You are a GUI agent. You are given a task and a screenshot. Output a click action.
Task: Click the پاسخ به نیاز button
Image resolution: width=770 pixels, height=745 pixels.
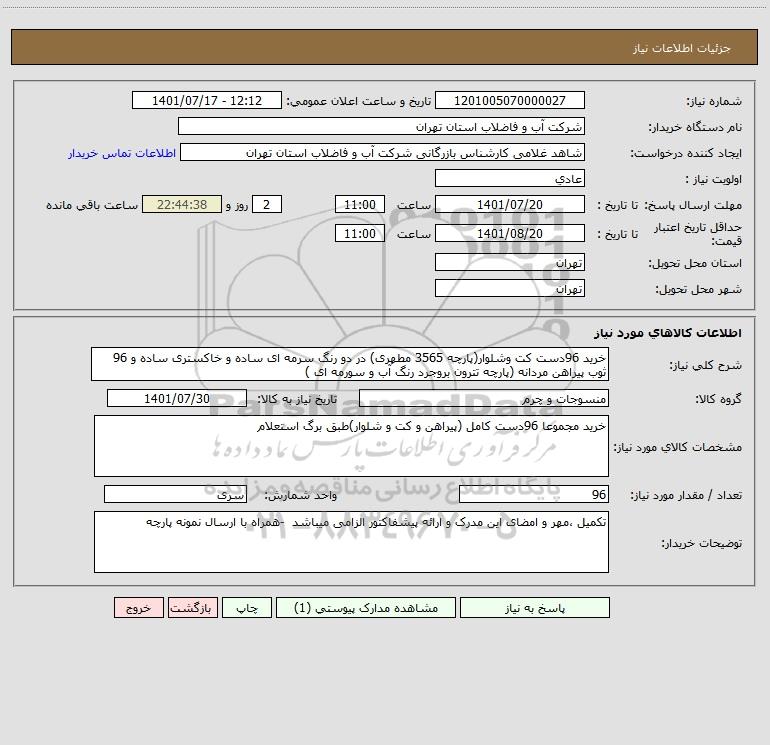click(x=535, y=608)
